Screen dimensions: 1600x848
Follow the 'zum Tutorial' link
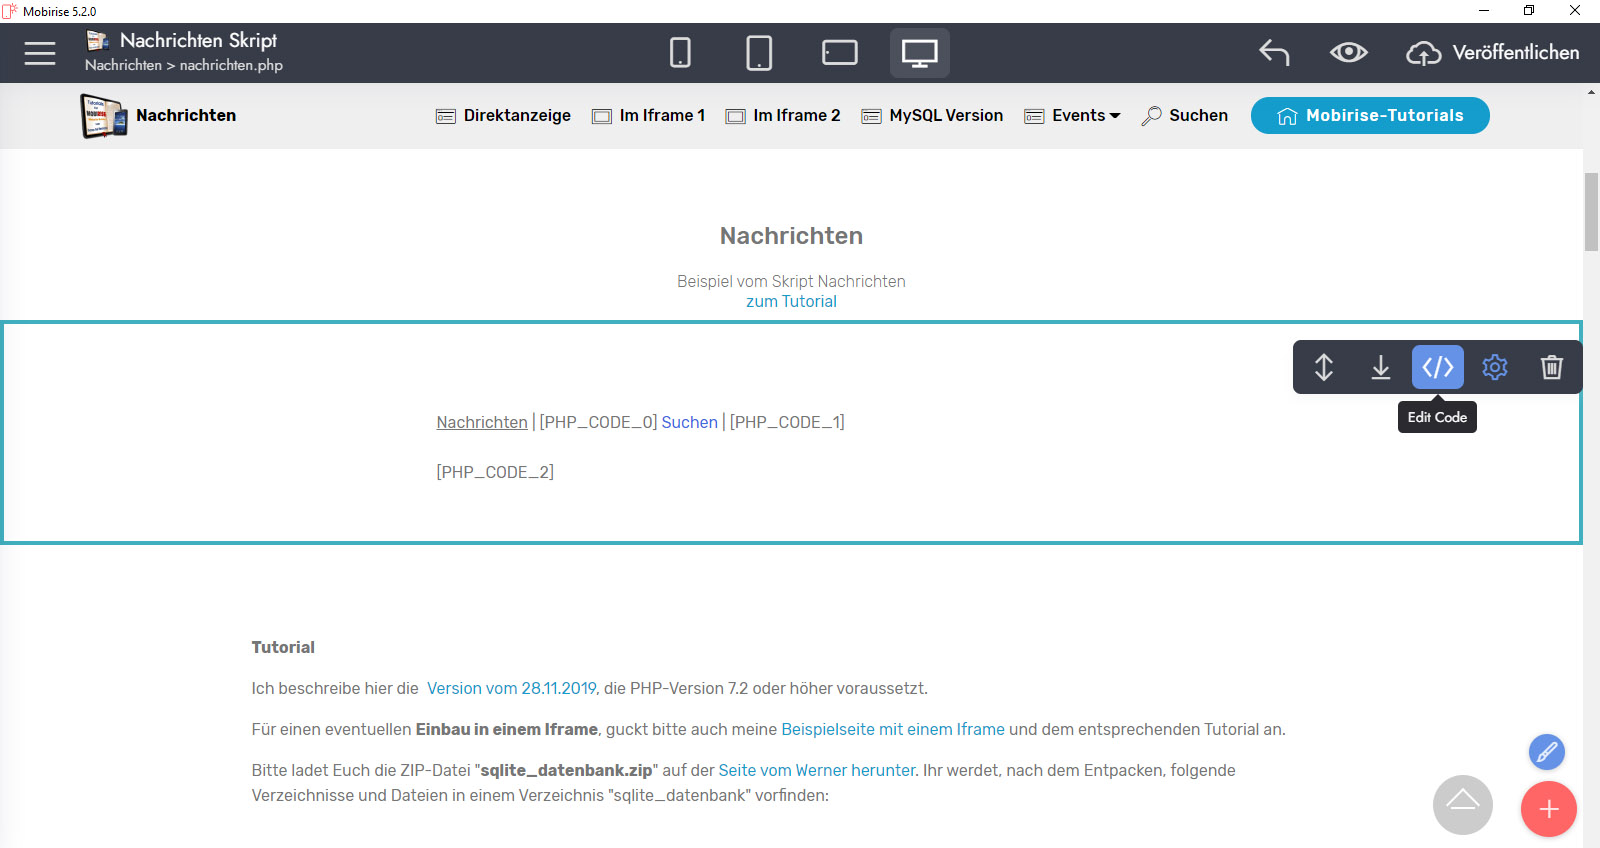[x=791, y=302]
